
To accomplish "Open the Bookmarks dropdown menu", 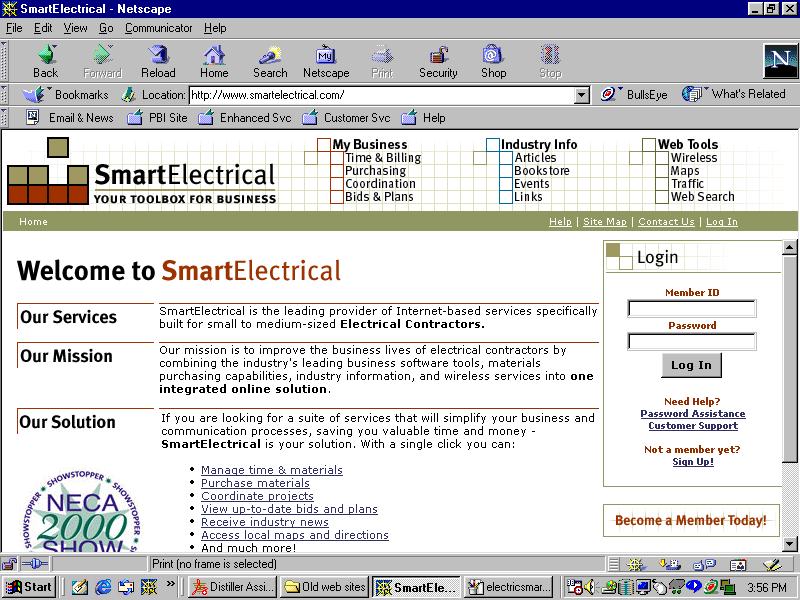I will point(66,94).
